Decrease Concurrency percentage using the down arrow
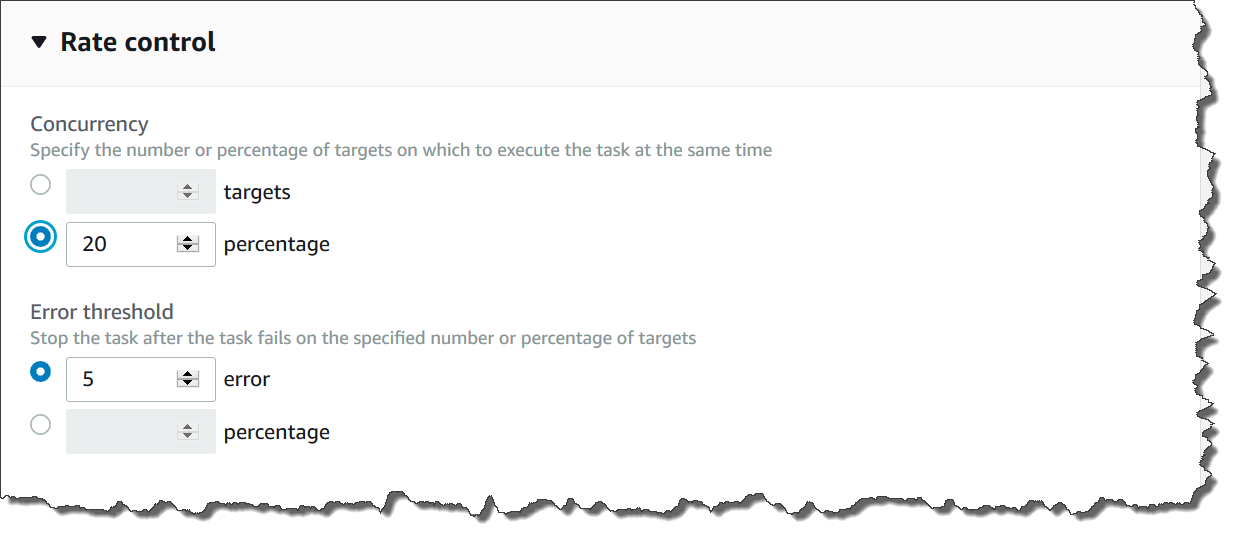Screen dimensions: 1240x539 pyautogui.click(x=187, y=249)
